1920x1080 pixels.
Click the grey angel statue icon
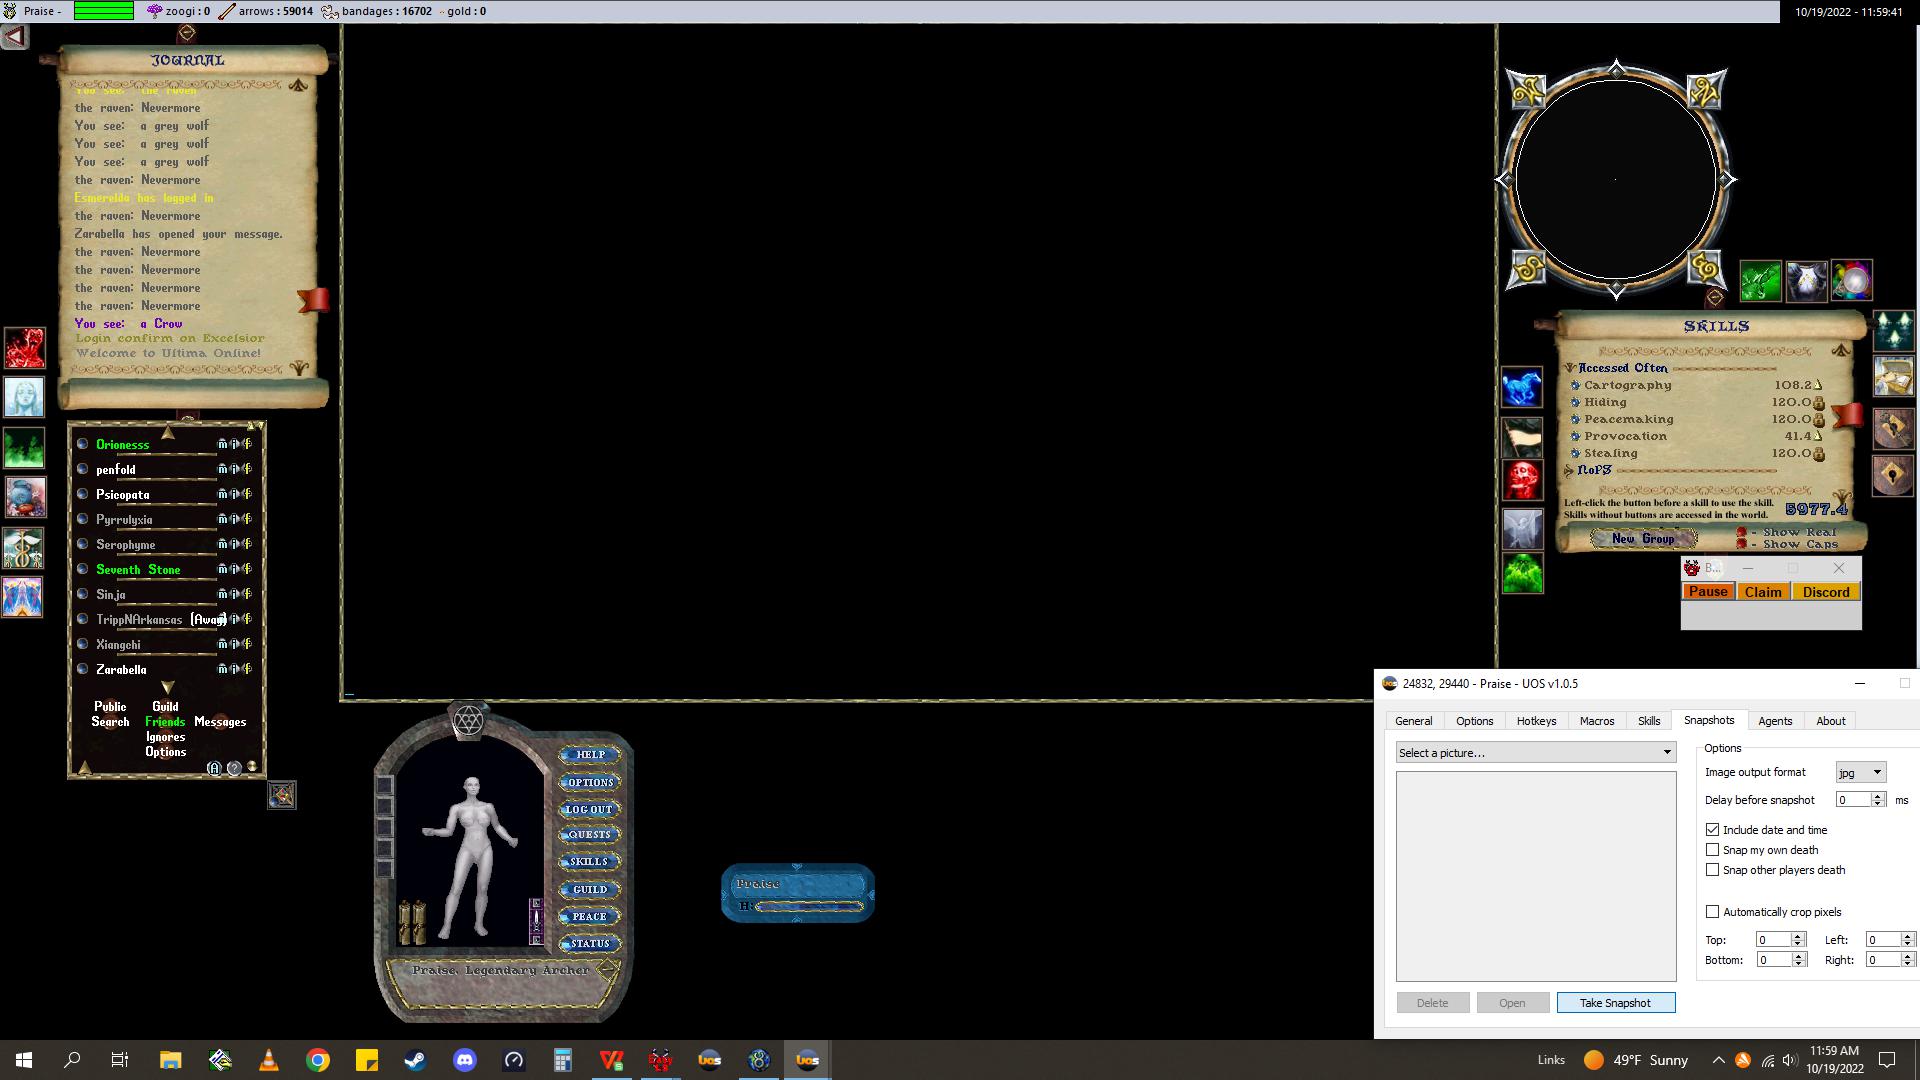click(x=1522, y=528)
